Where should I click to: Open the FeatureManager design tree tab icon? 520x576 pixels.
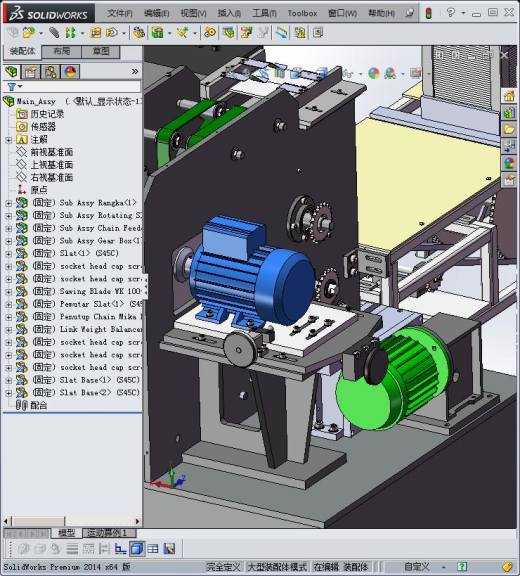click(11, 72)
